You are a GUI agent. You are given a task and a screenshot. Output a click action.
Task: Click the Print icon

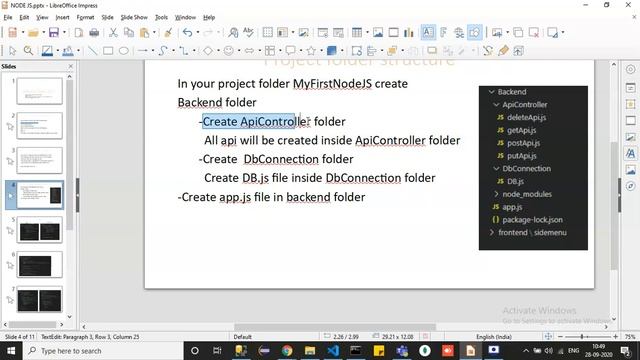(94, 32)
